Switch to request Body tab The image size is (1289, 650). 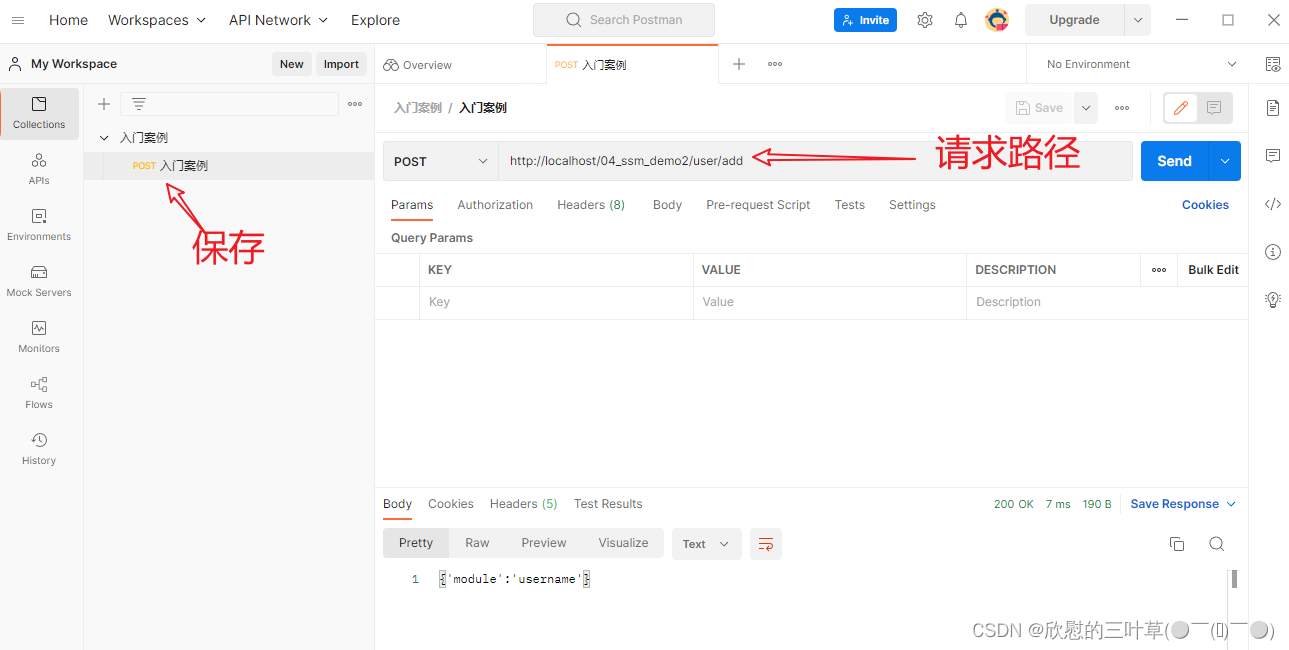667,205
